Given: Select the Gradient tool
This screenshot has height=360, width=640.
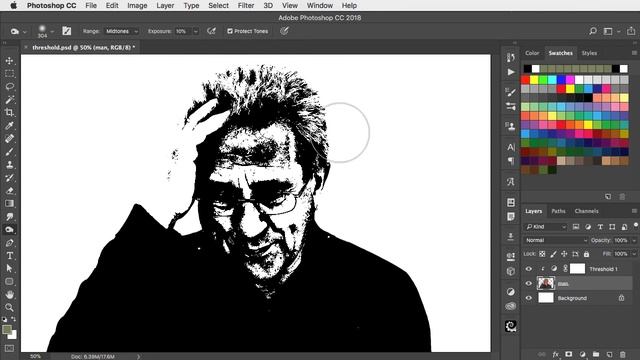Looking at the screenshot, I should [9, 204].
